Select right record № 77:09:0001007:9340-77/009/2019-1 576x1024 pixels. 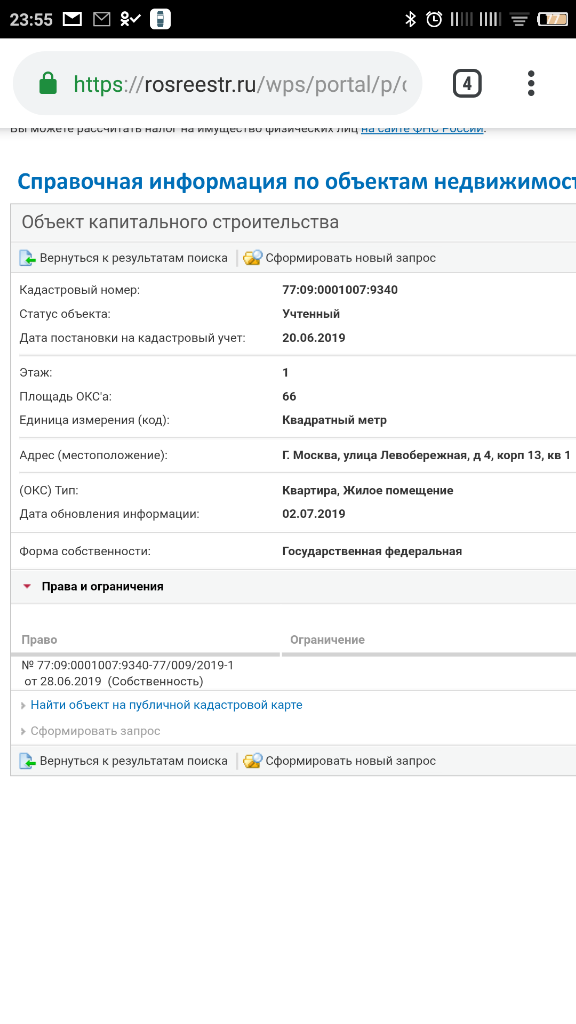click(x=127, y=665)
